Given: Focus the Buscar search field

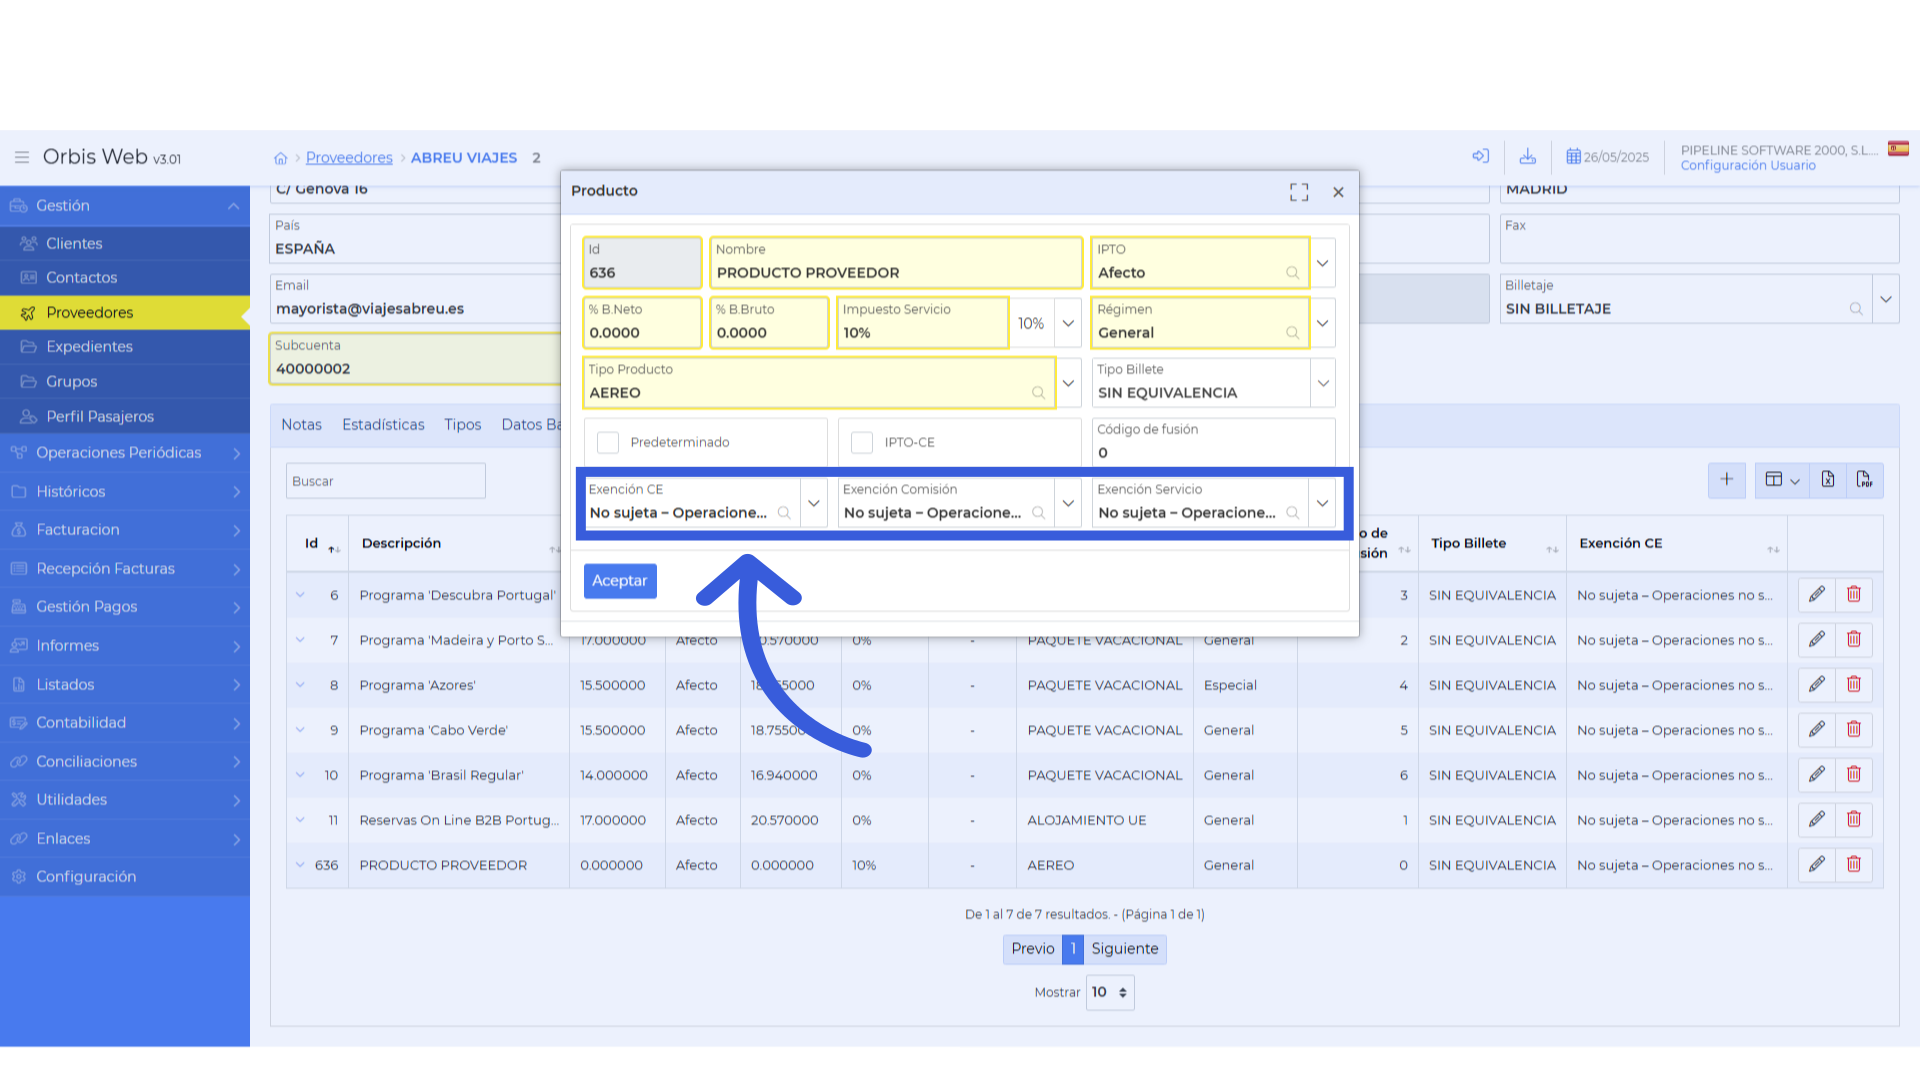Looking at the screenshot, I should [386, 481].
